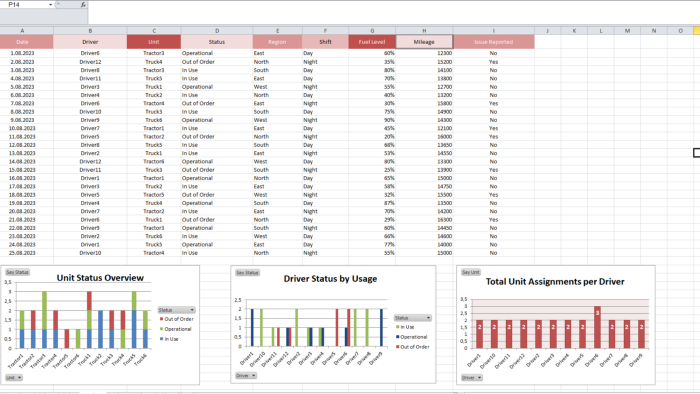Open the Name Box dropdown arrow

(50, 4)
